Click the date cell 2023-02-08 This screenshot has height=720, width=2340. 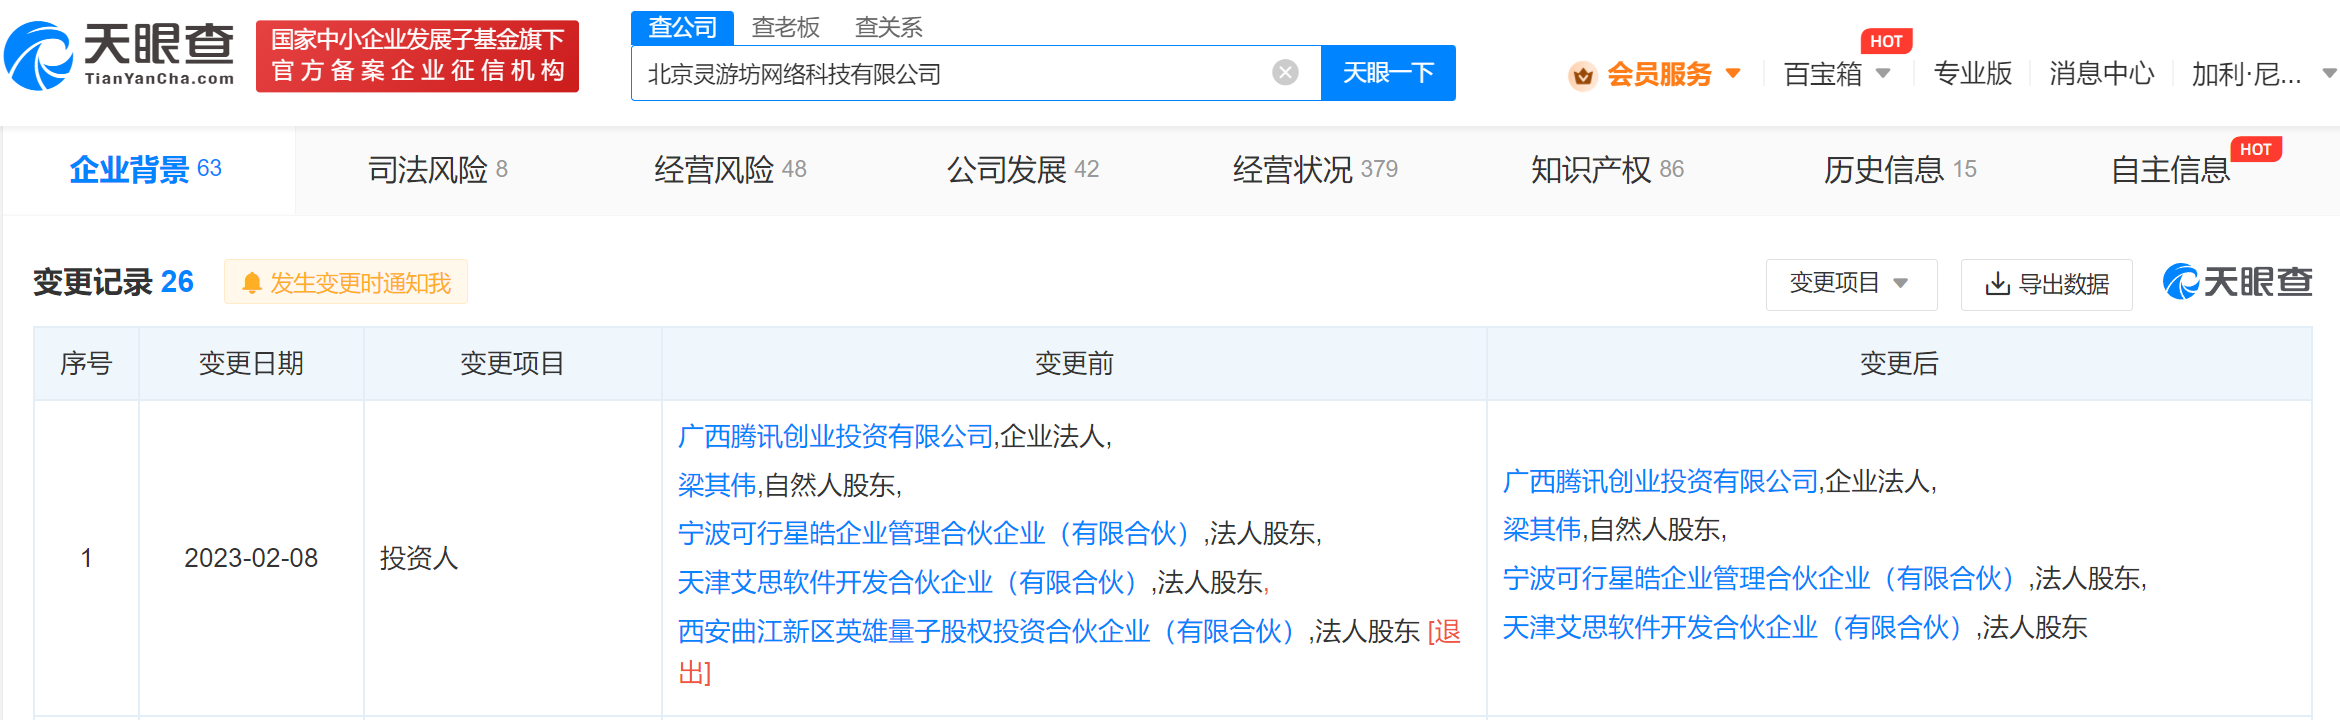[x=251, y=558]
